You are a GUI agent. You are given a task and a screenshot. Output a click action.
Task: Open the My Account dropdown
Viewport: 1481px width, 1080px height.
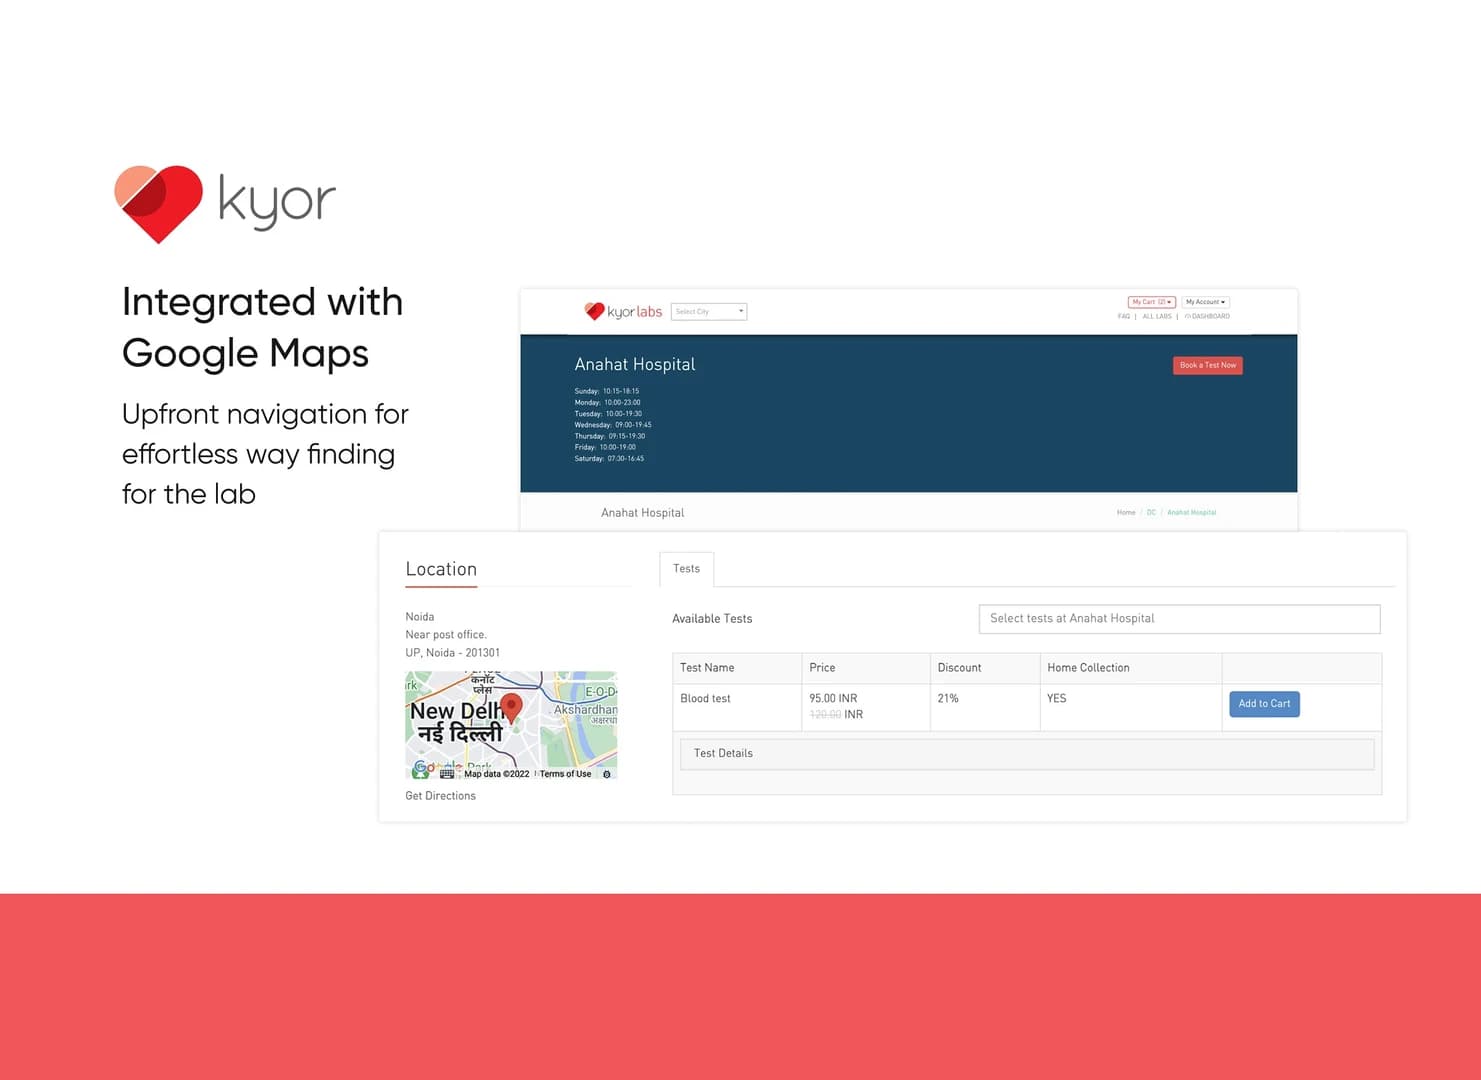[x=1205, y=302]
